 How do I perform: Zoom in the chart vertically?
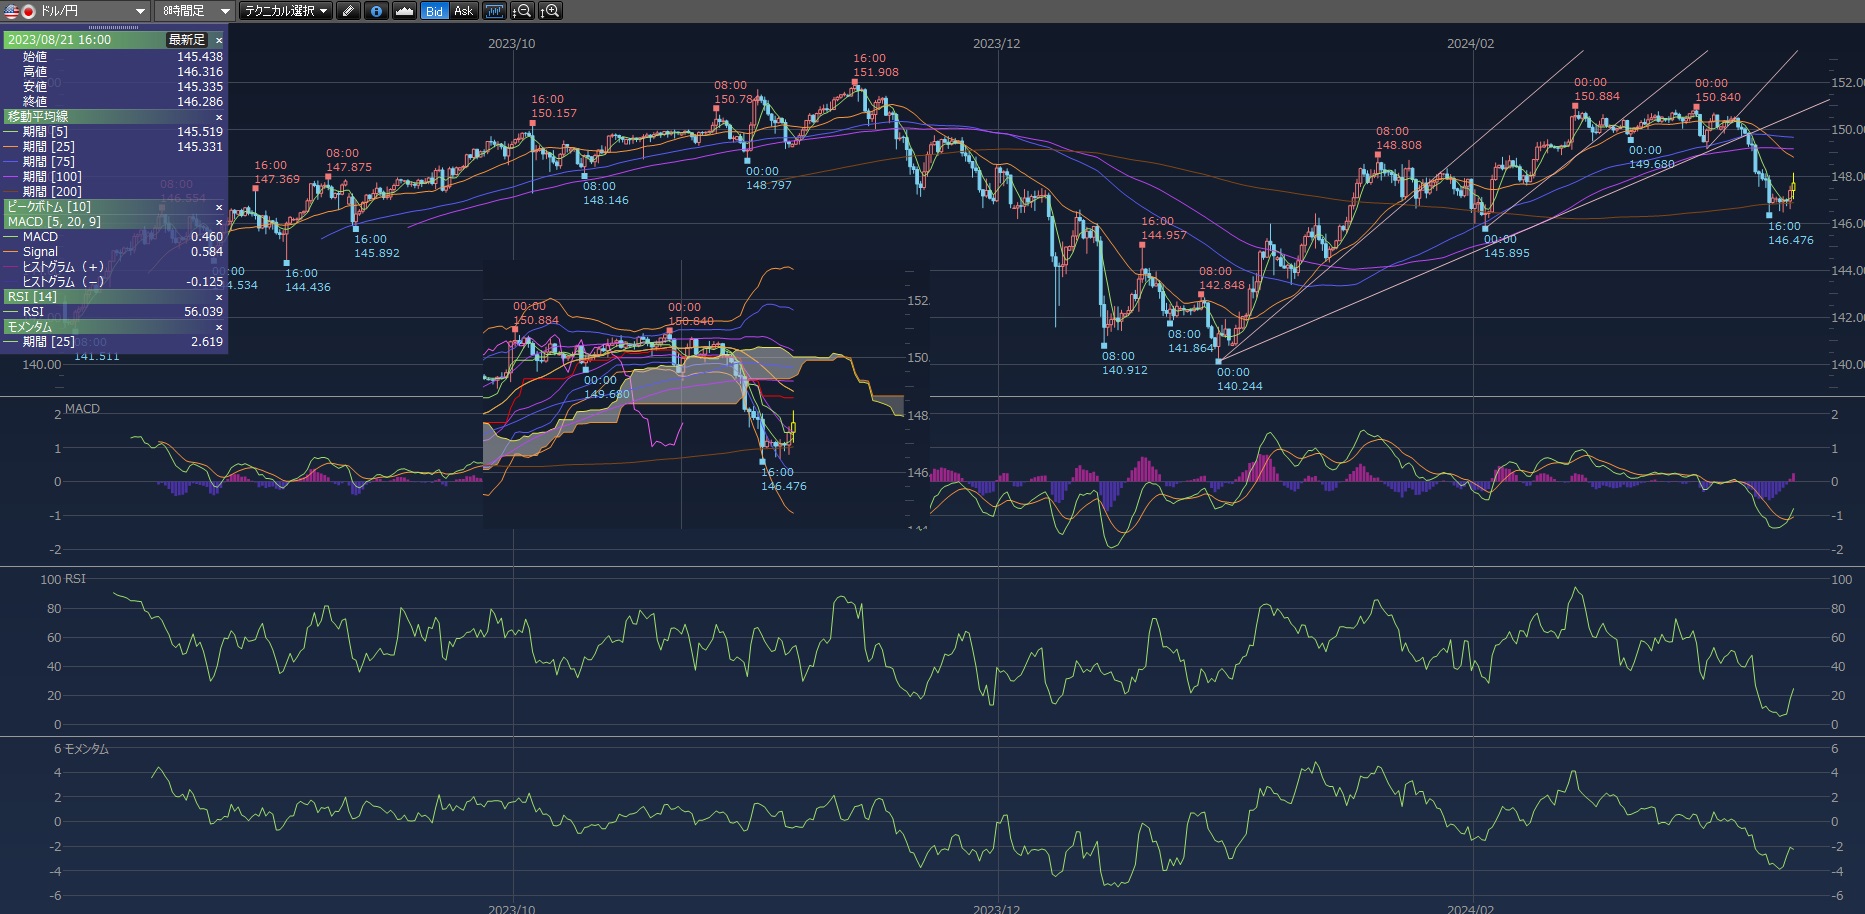pos(550,11)
